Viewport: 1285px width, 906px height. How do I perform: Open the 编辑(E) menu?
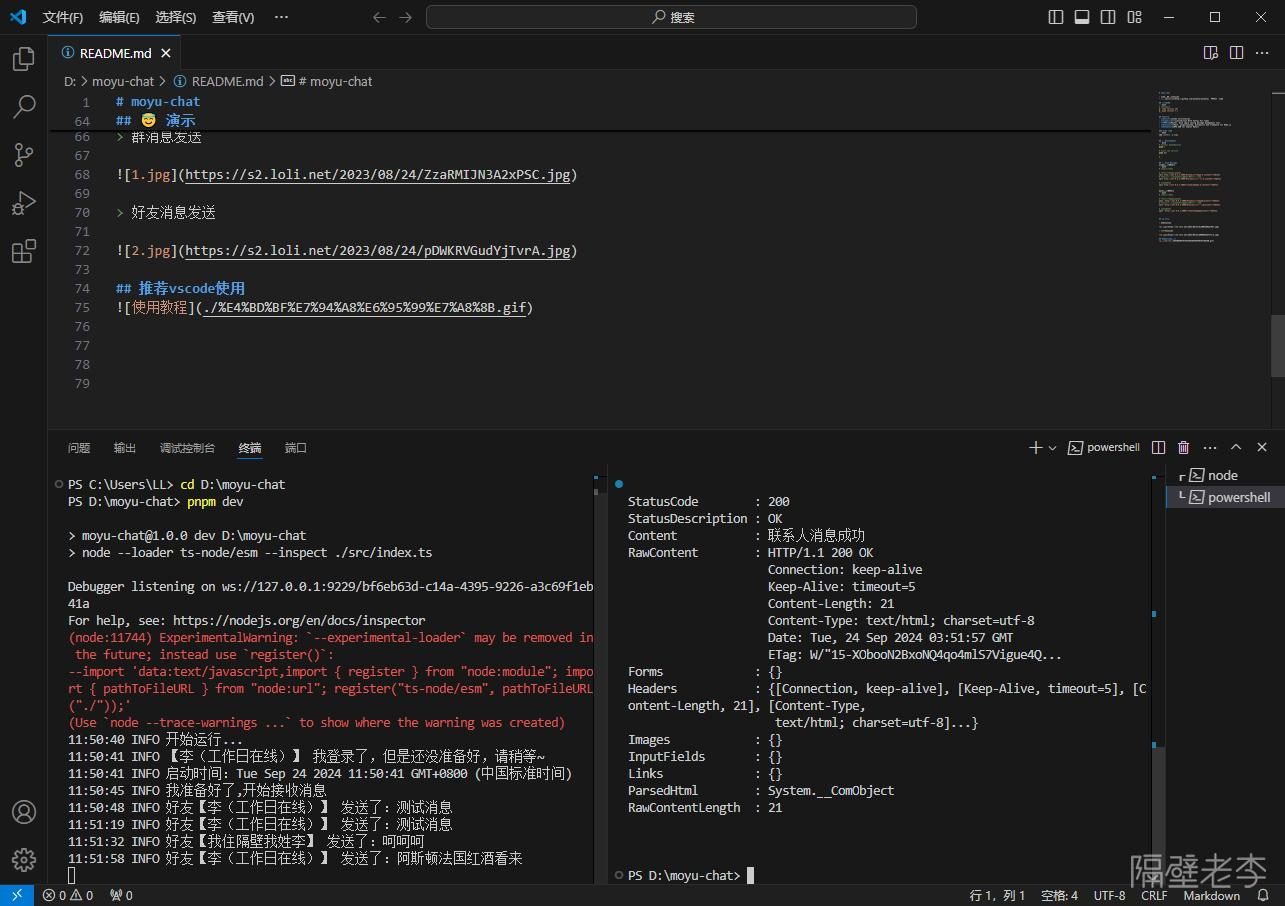pos(119,17)
